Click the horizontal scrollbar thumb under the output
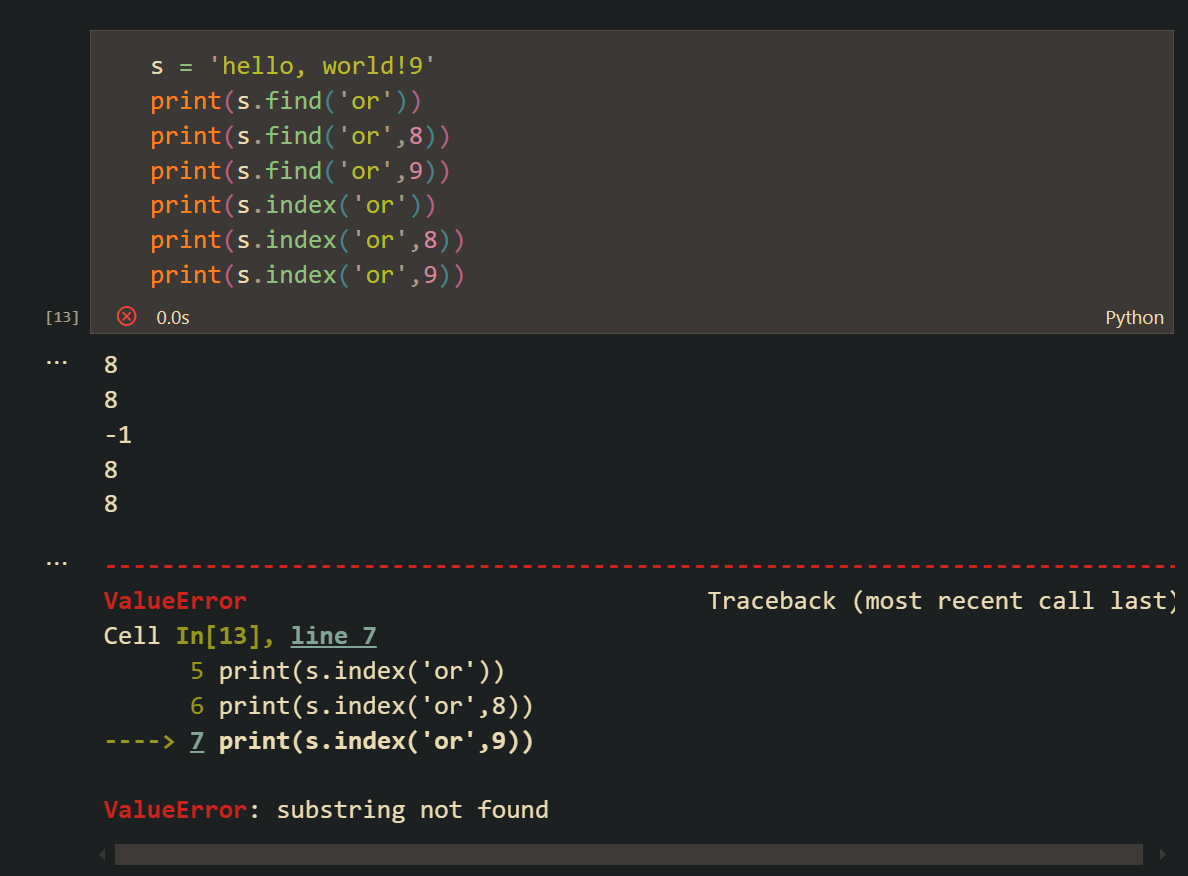The width and height of the screenshot is (1188, 876). click(628, 855)
